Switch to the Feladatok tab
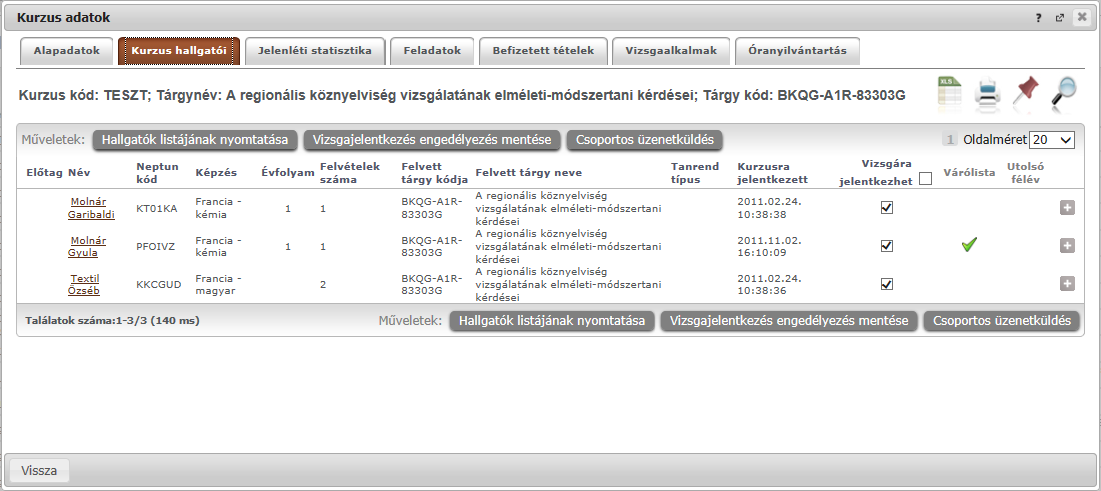The image size is (1101, 491). pos(433,51)
